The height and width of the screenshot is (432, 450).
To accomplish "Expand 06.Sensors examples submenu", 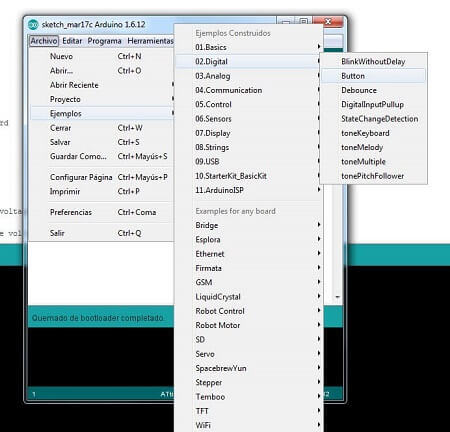I will coord(249,119).
